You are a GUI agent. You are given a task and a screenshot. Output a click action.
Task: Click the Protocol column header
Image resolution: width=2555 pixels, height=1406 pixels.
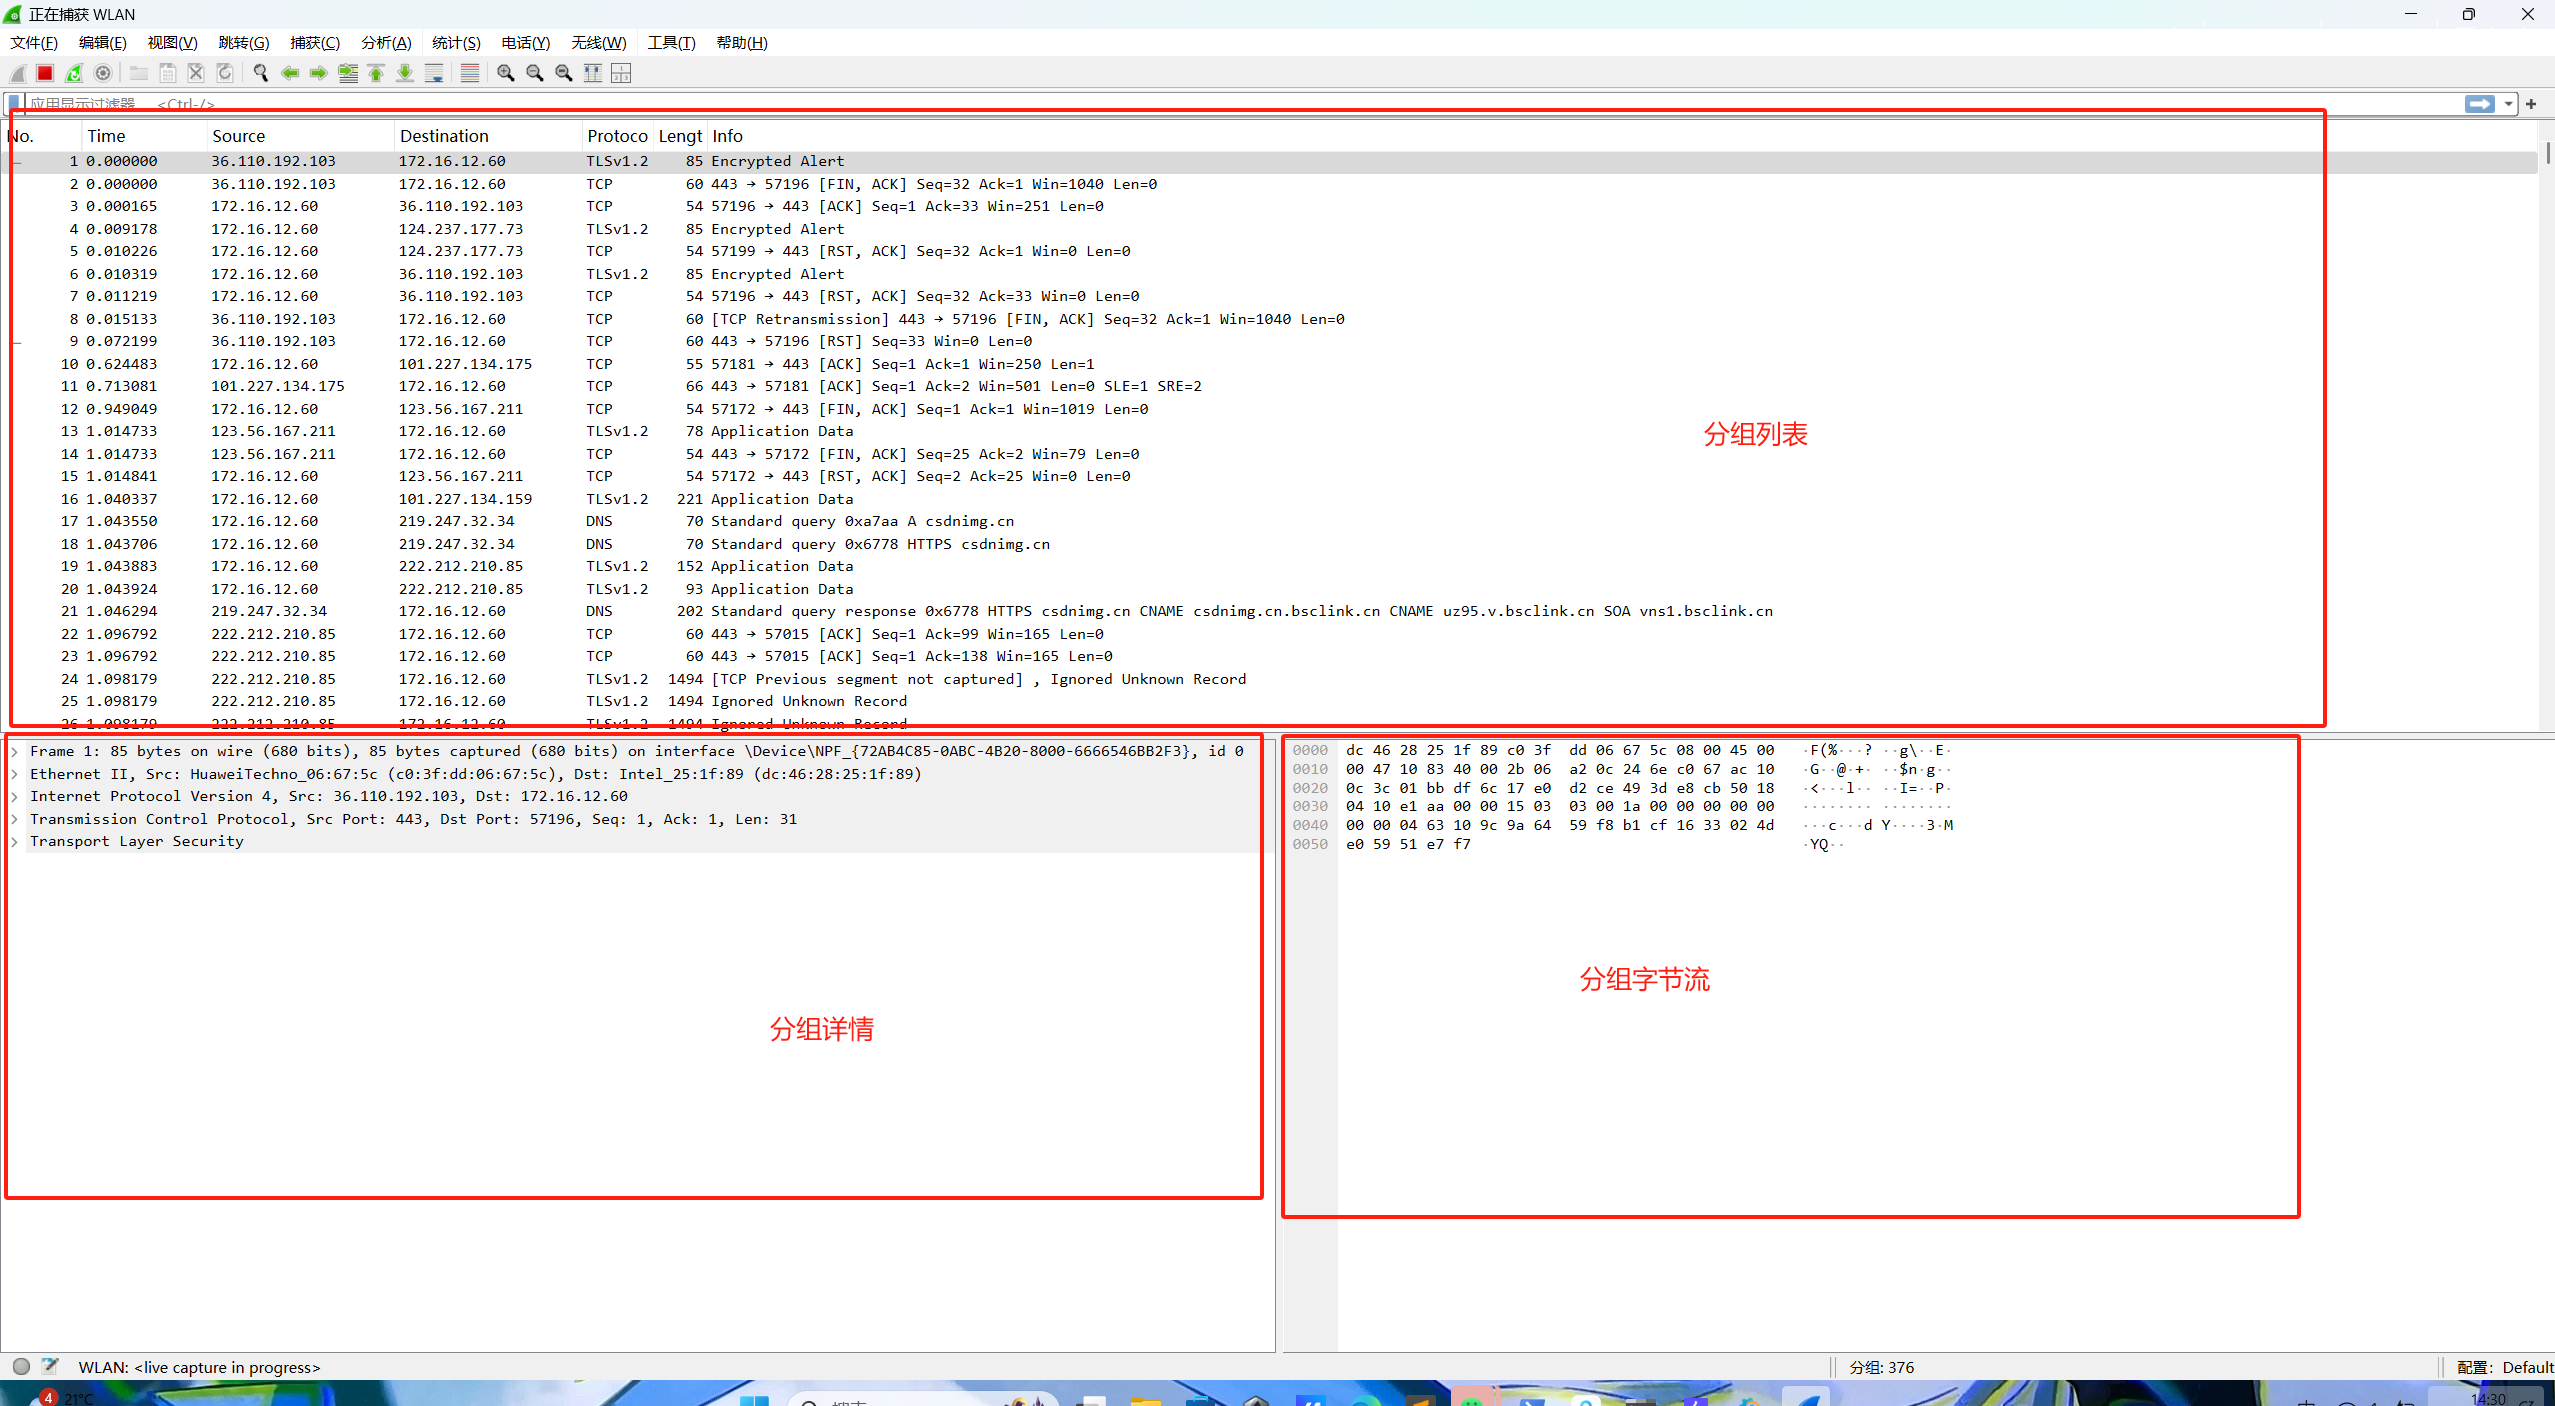[616, 136]
